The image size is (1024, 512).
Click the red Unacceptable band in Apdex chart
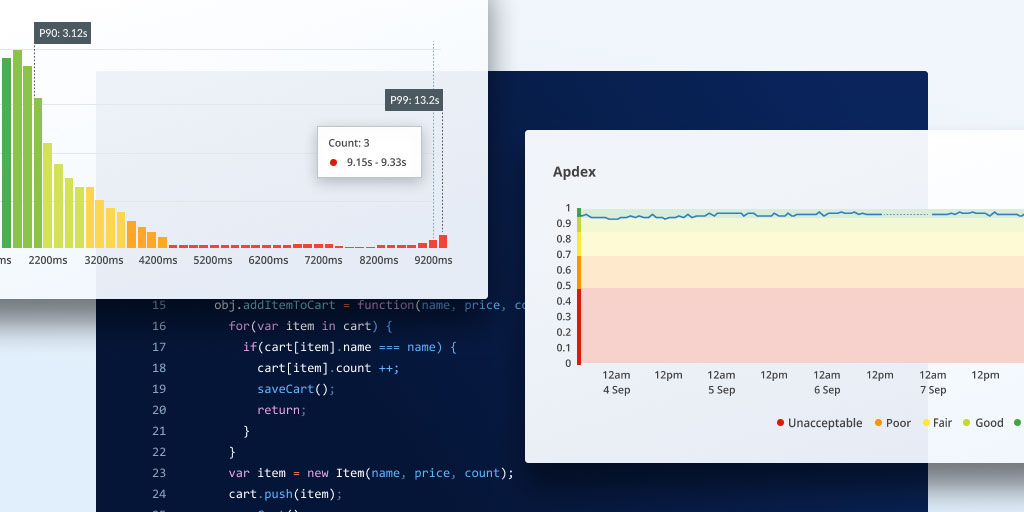(x=803, y=326)
